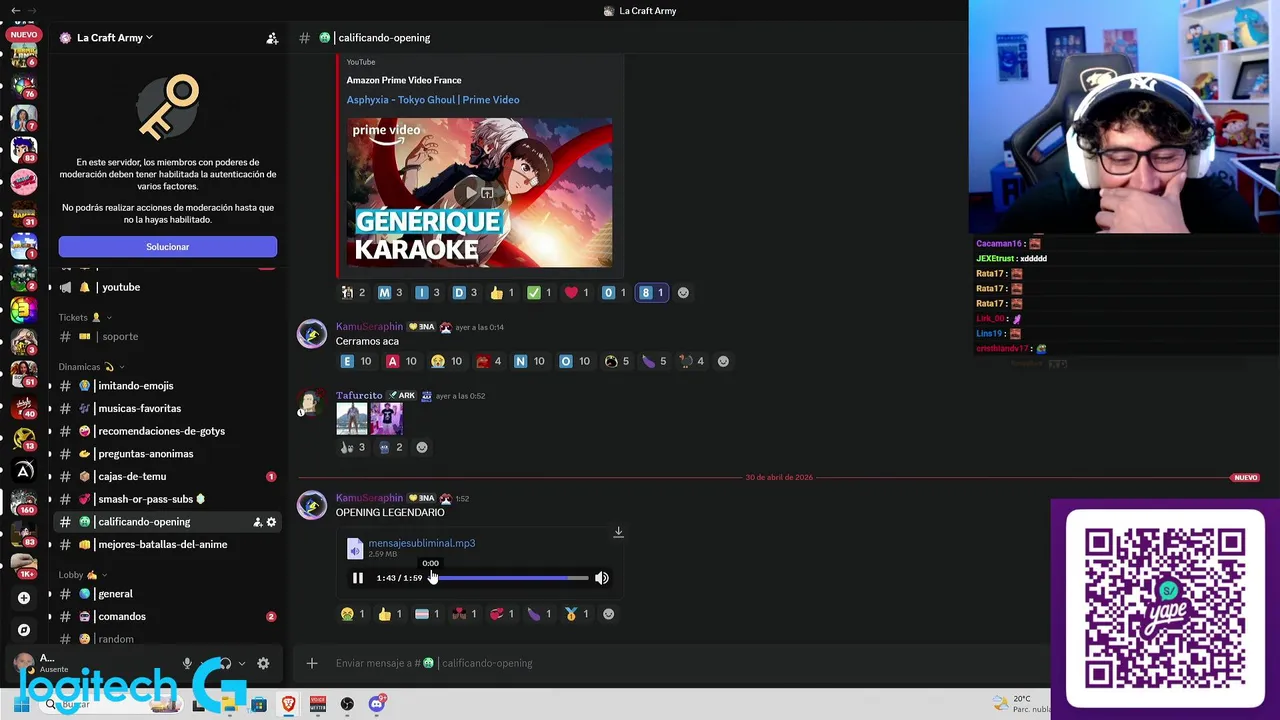Toggle the thumbs up reaction on the Tokyo Ghoul post
The height and width of the screenshot is (720, 1280).
pos(502,293)
